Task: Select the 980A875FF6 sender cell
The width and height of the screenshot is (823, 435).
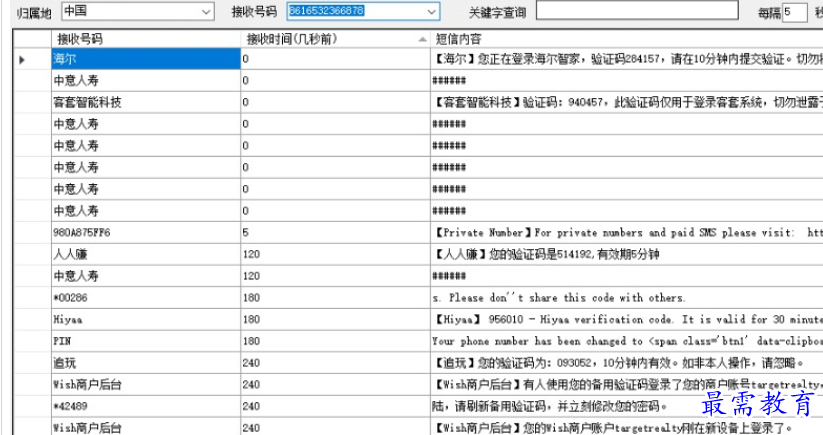Action: (146, 232)
